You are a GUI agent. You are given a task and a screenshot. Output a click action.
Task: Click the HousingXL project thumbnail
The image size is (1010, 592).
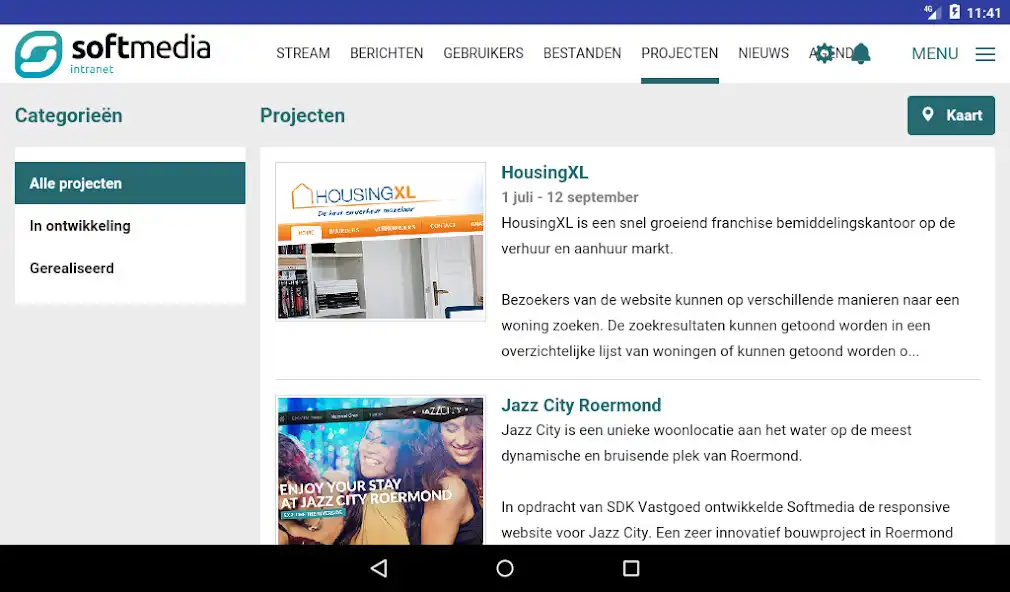[380, 242]
